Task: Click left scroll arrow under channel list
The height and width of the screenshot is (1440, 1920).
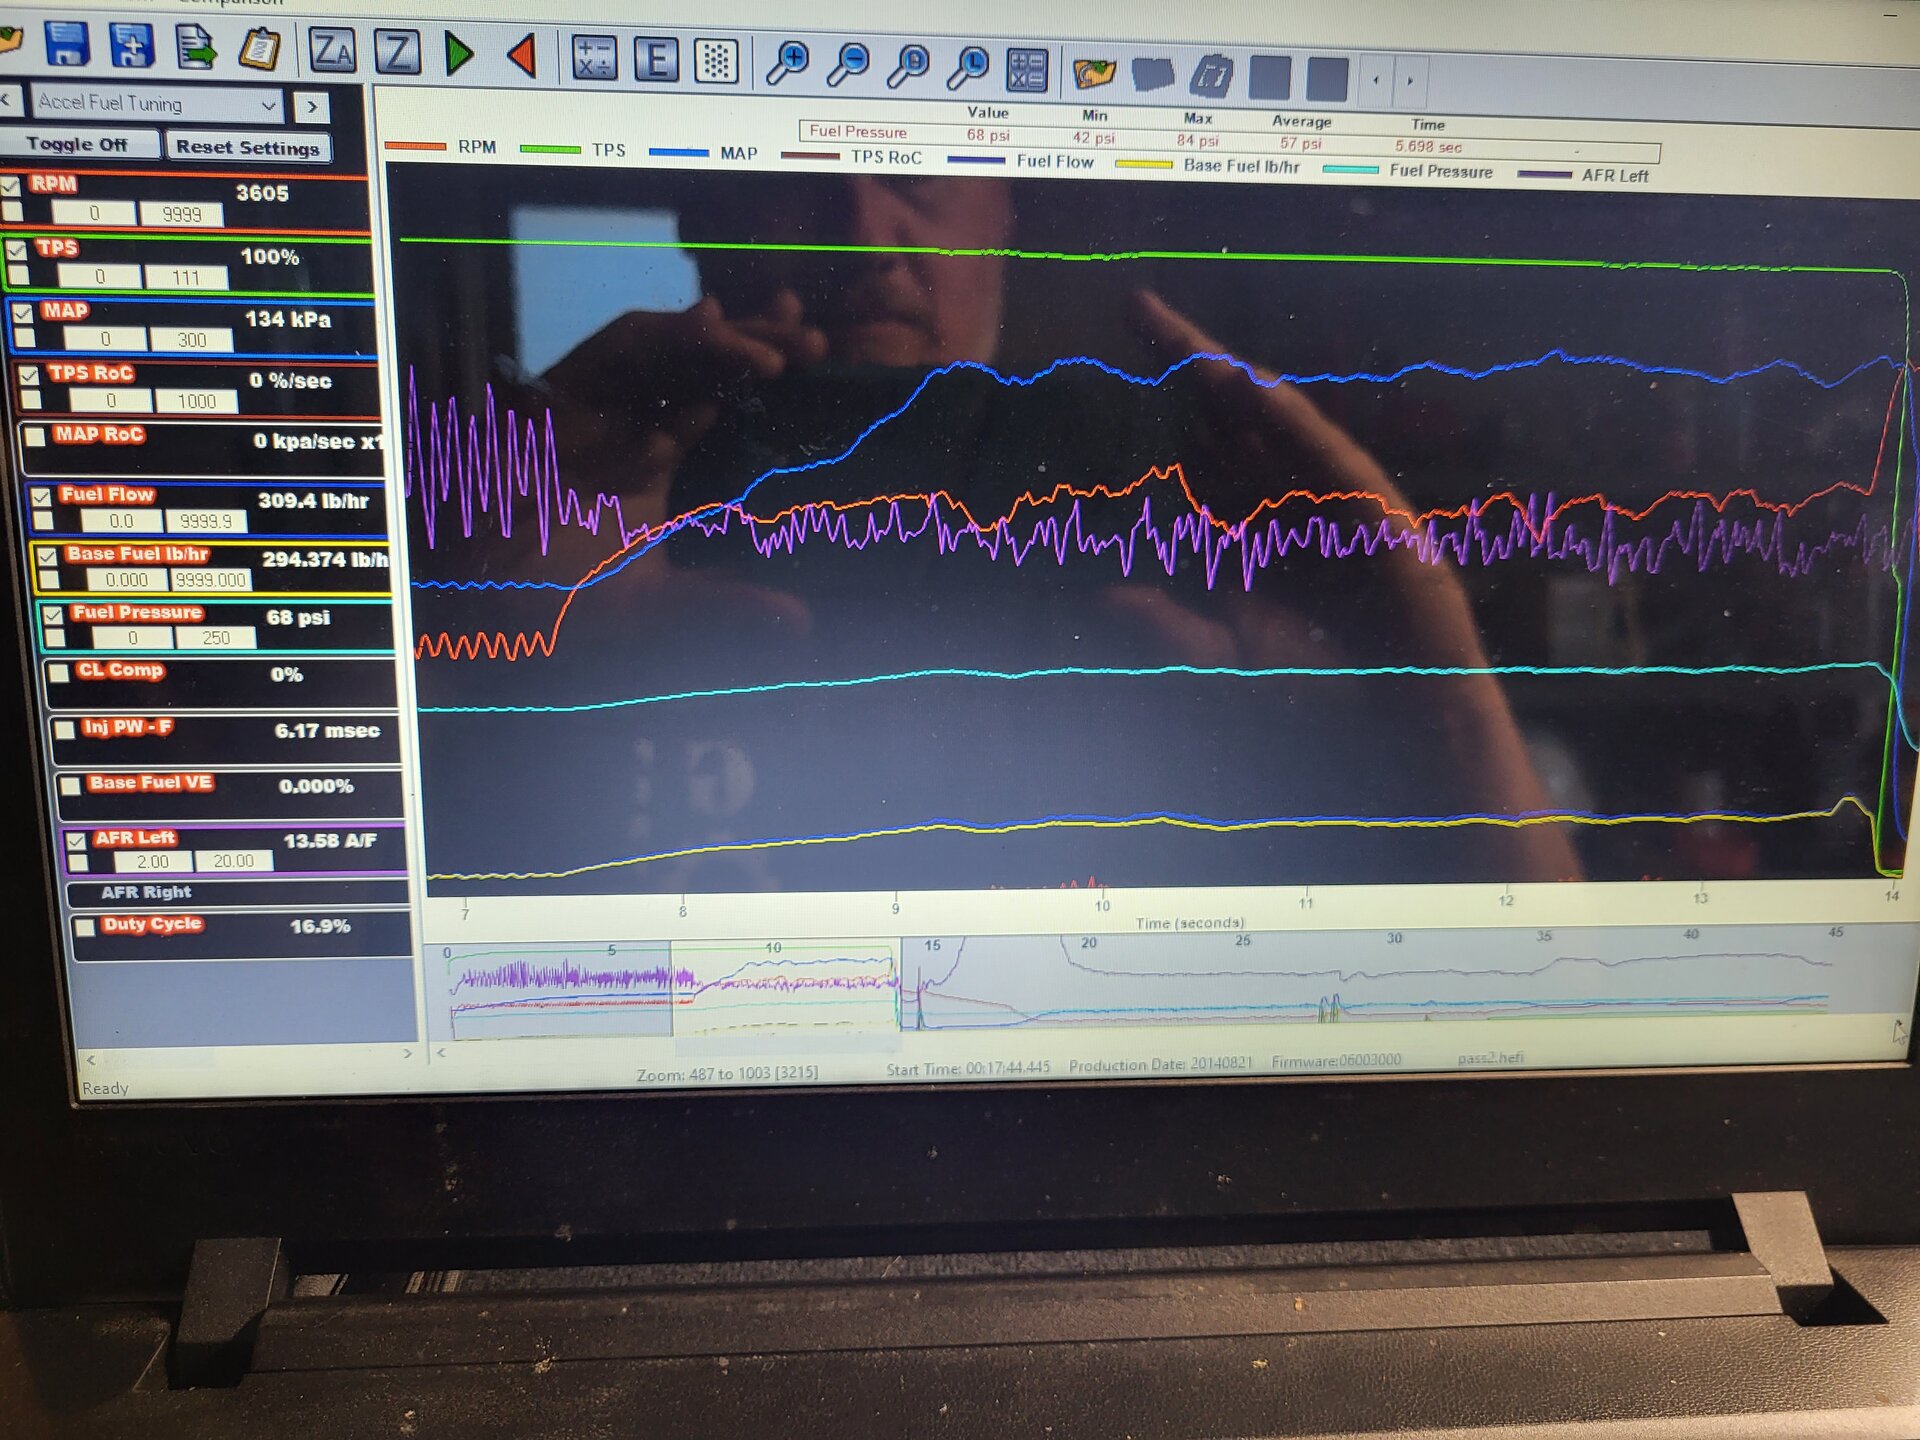Action: point(91,1059)
